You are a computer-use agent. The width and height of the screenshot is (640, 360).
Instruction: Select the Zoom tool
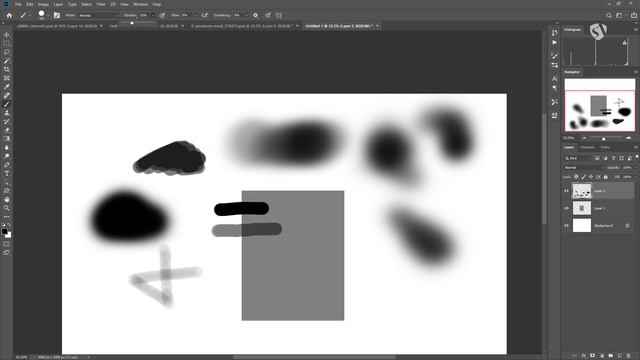[x=7, y=208]
